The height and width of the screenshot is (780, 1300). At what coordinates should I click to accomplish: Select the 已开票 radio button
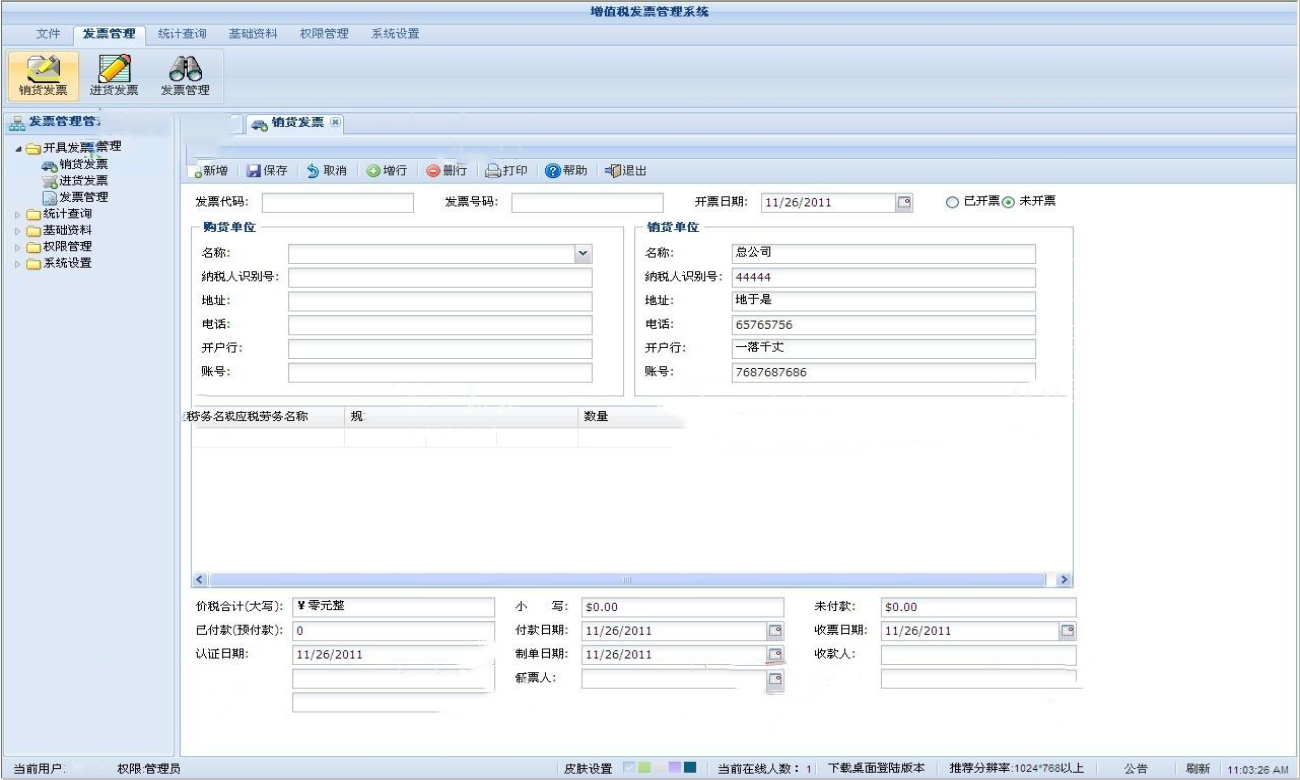[951, 202]
